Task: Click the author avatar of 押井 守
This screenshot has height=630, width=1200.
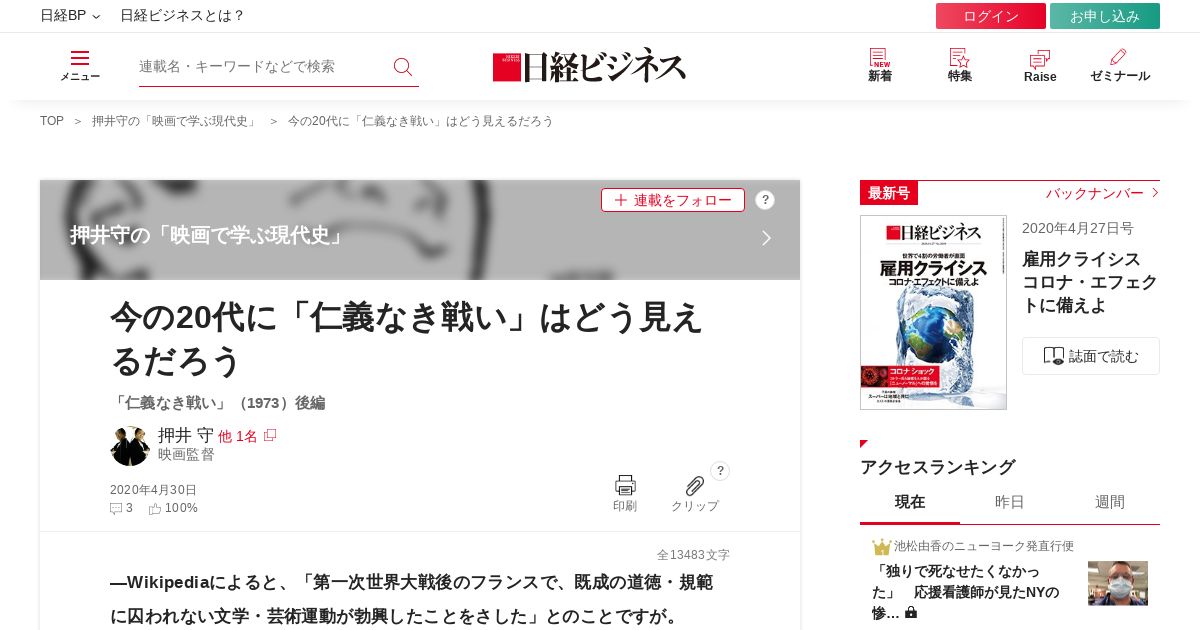Action: click(x=130, y=446)
